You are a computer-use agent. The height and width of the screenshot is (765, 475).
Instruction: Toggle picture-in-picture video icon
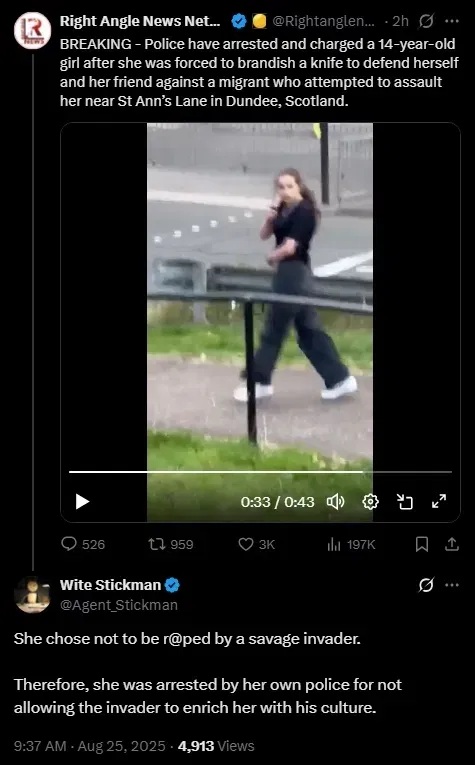[405, 502]
